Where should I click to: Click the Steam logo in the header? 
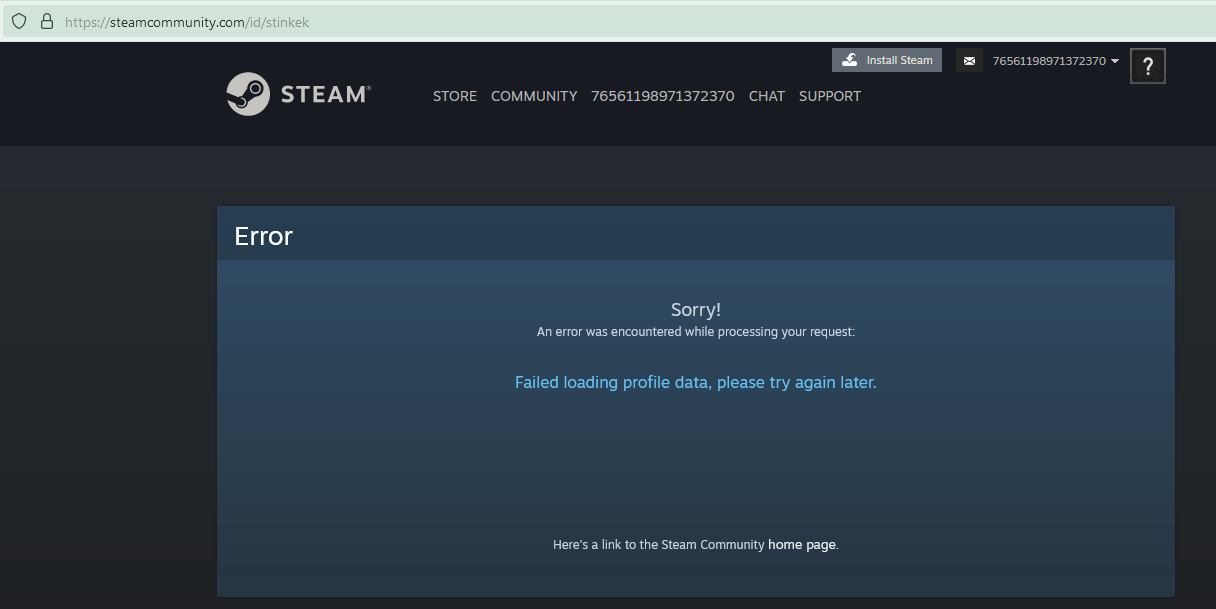[x=298, y=94]
